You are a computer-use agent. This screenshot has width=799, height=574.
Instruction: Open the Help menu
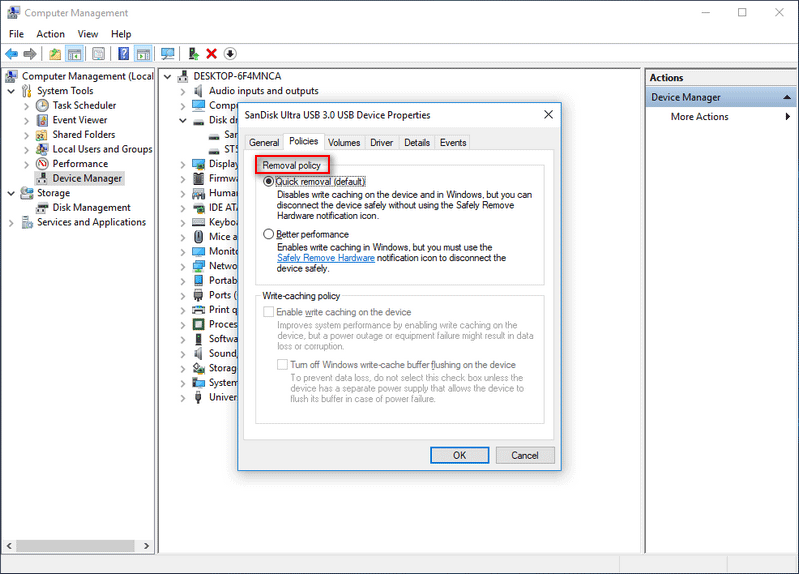point(121,34)
